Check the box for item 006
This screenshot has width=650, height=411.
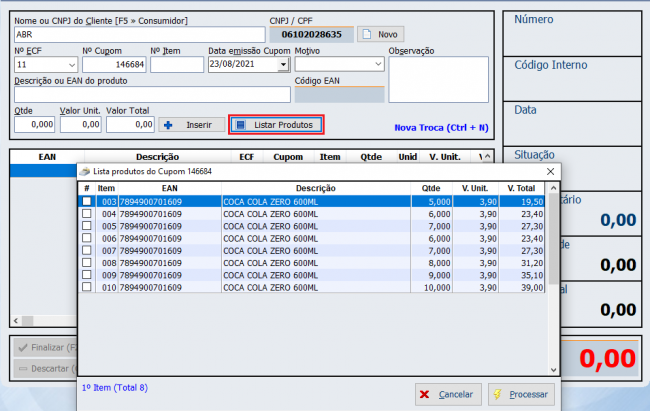(87, 238)
